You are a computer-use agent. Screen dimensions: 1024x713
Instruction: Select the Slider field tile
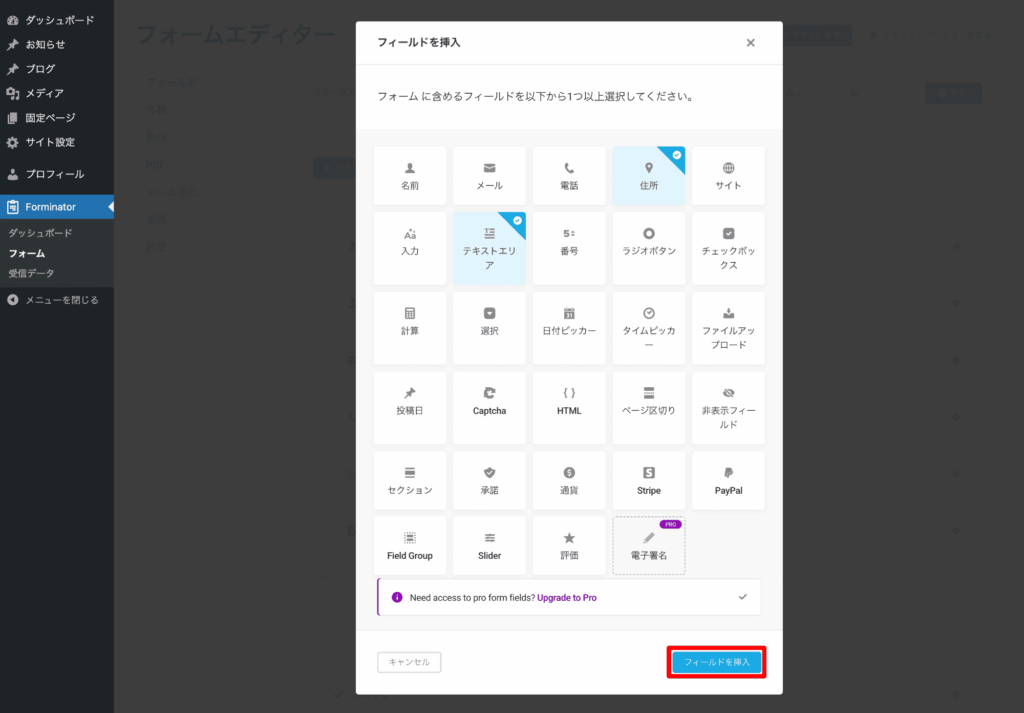coord(489,545)
